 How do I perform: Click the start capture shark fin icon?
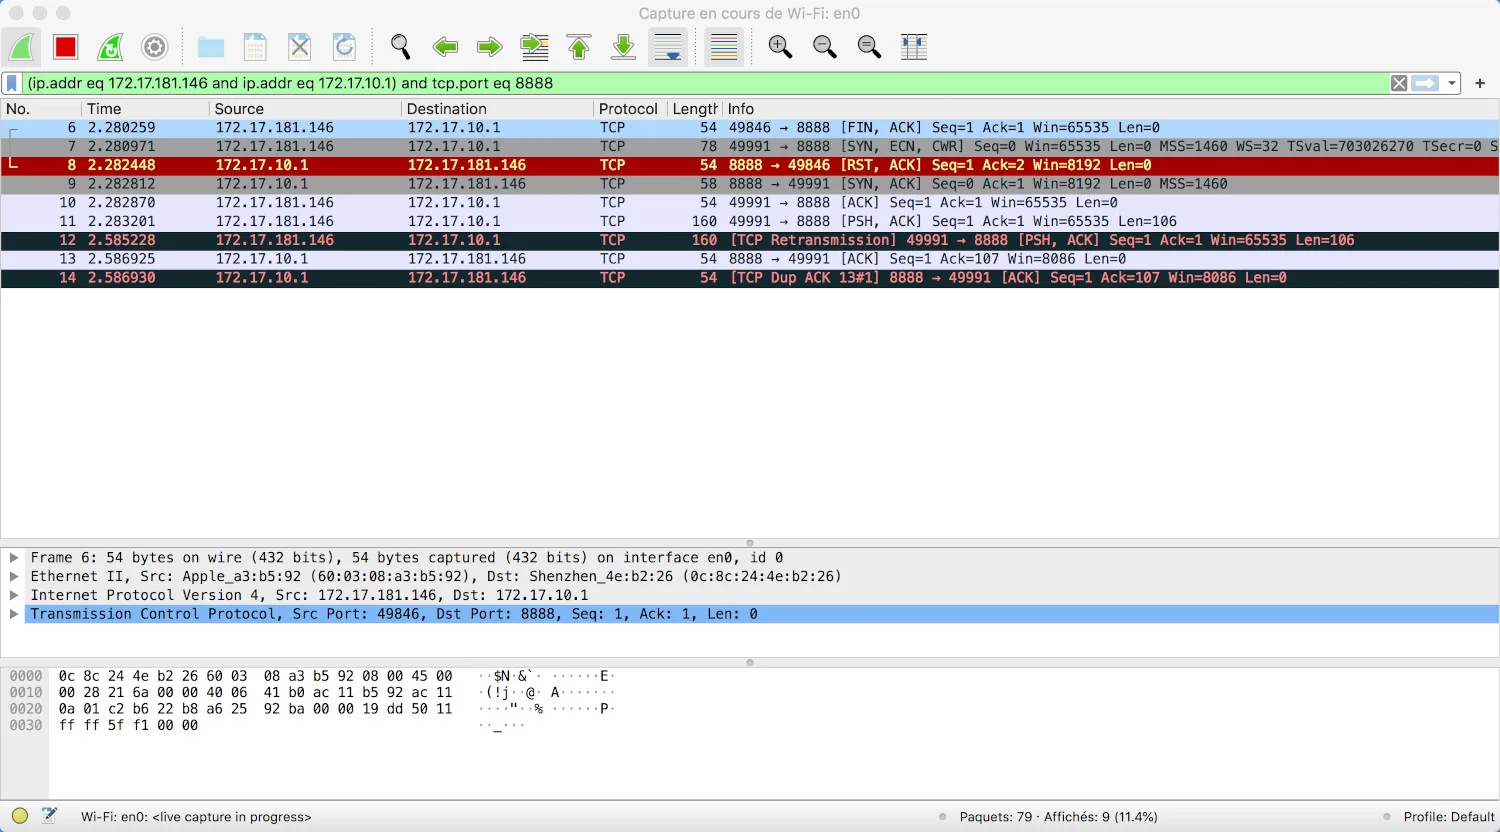click(22, 47)
